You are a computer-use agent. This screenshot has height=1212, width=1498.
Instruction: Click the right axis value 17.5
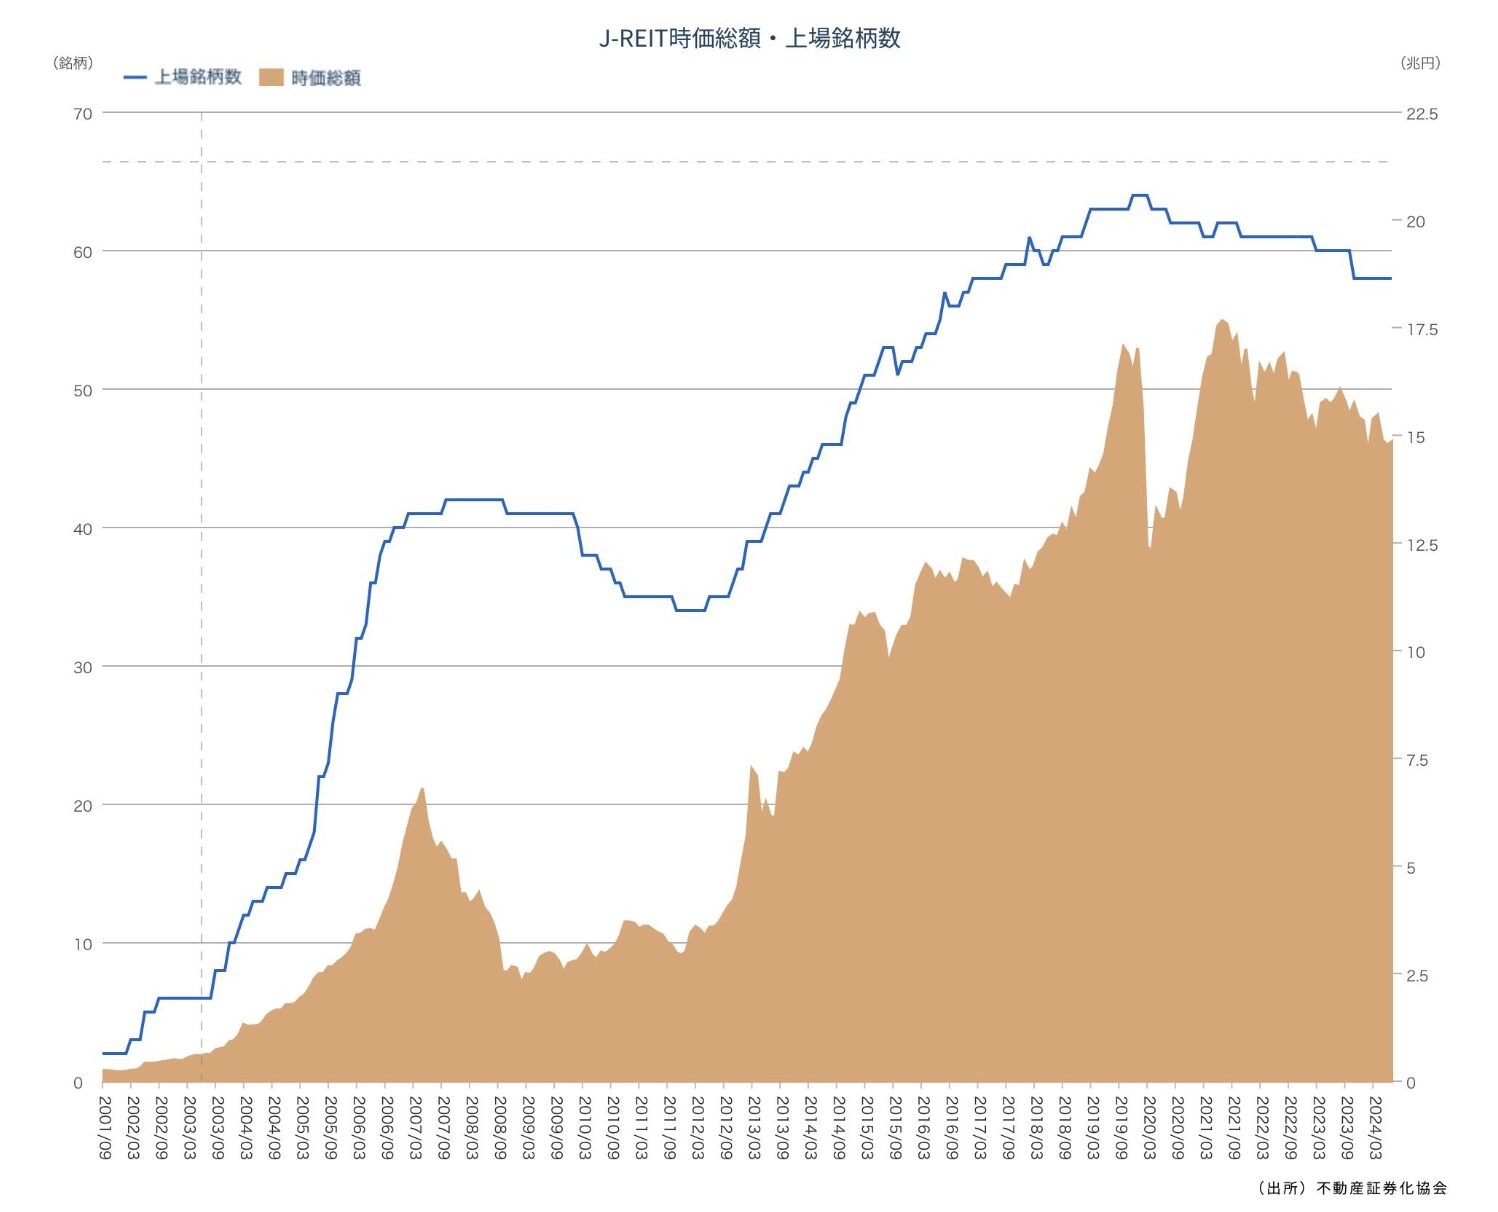(x=1421, y=329)
